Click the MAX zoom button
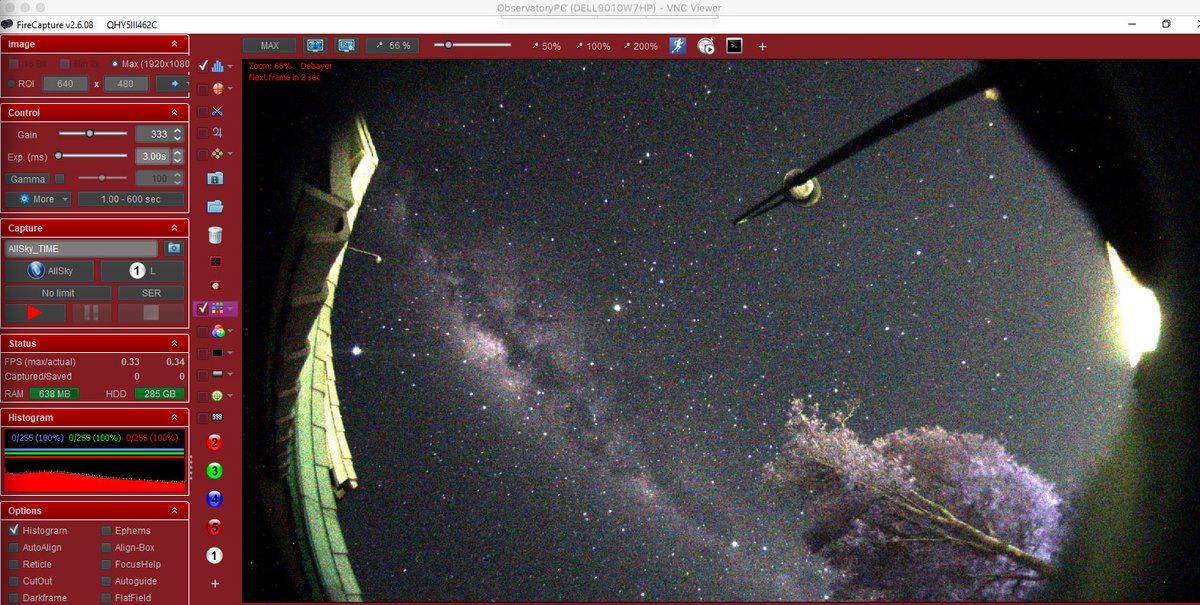The image size is (1200, 605). click(x=270, y=45)
